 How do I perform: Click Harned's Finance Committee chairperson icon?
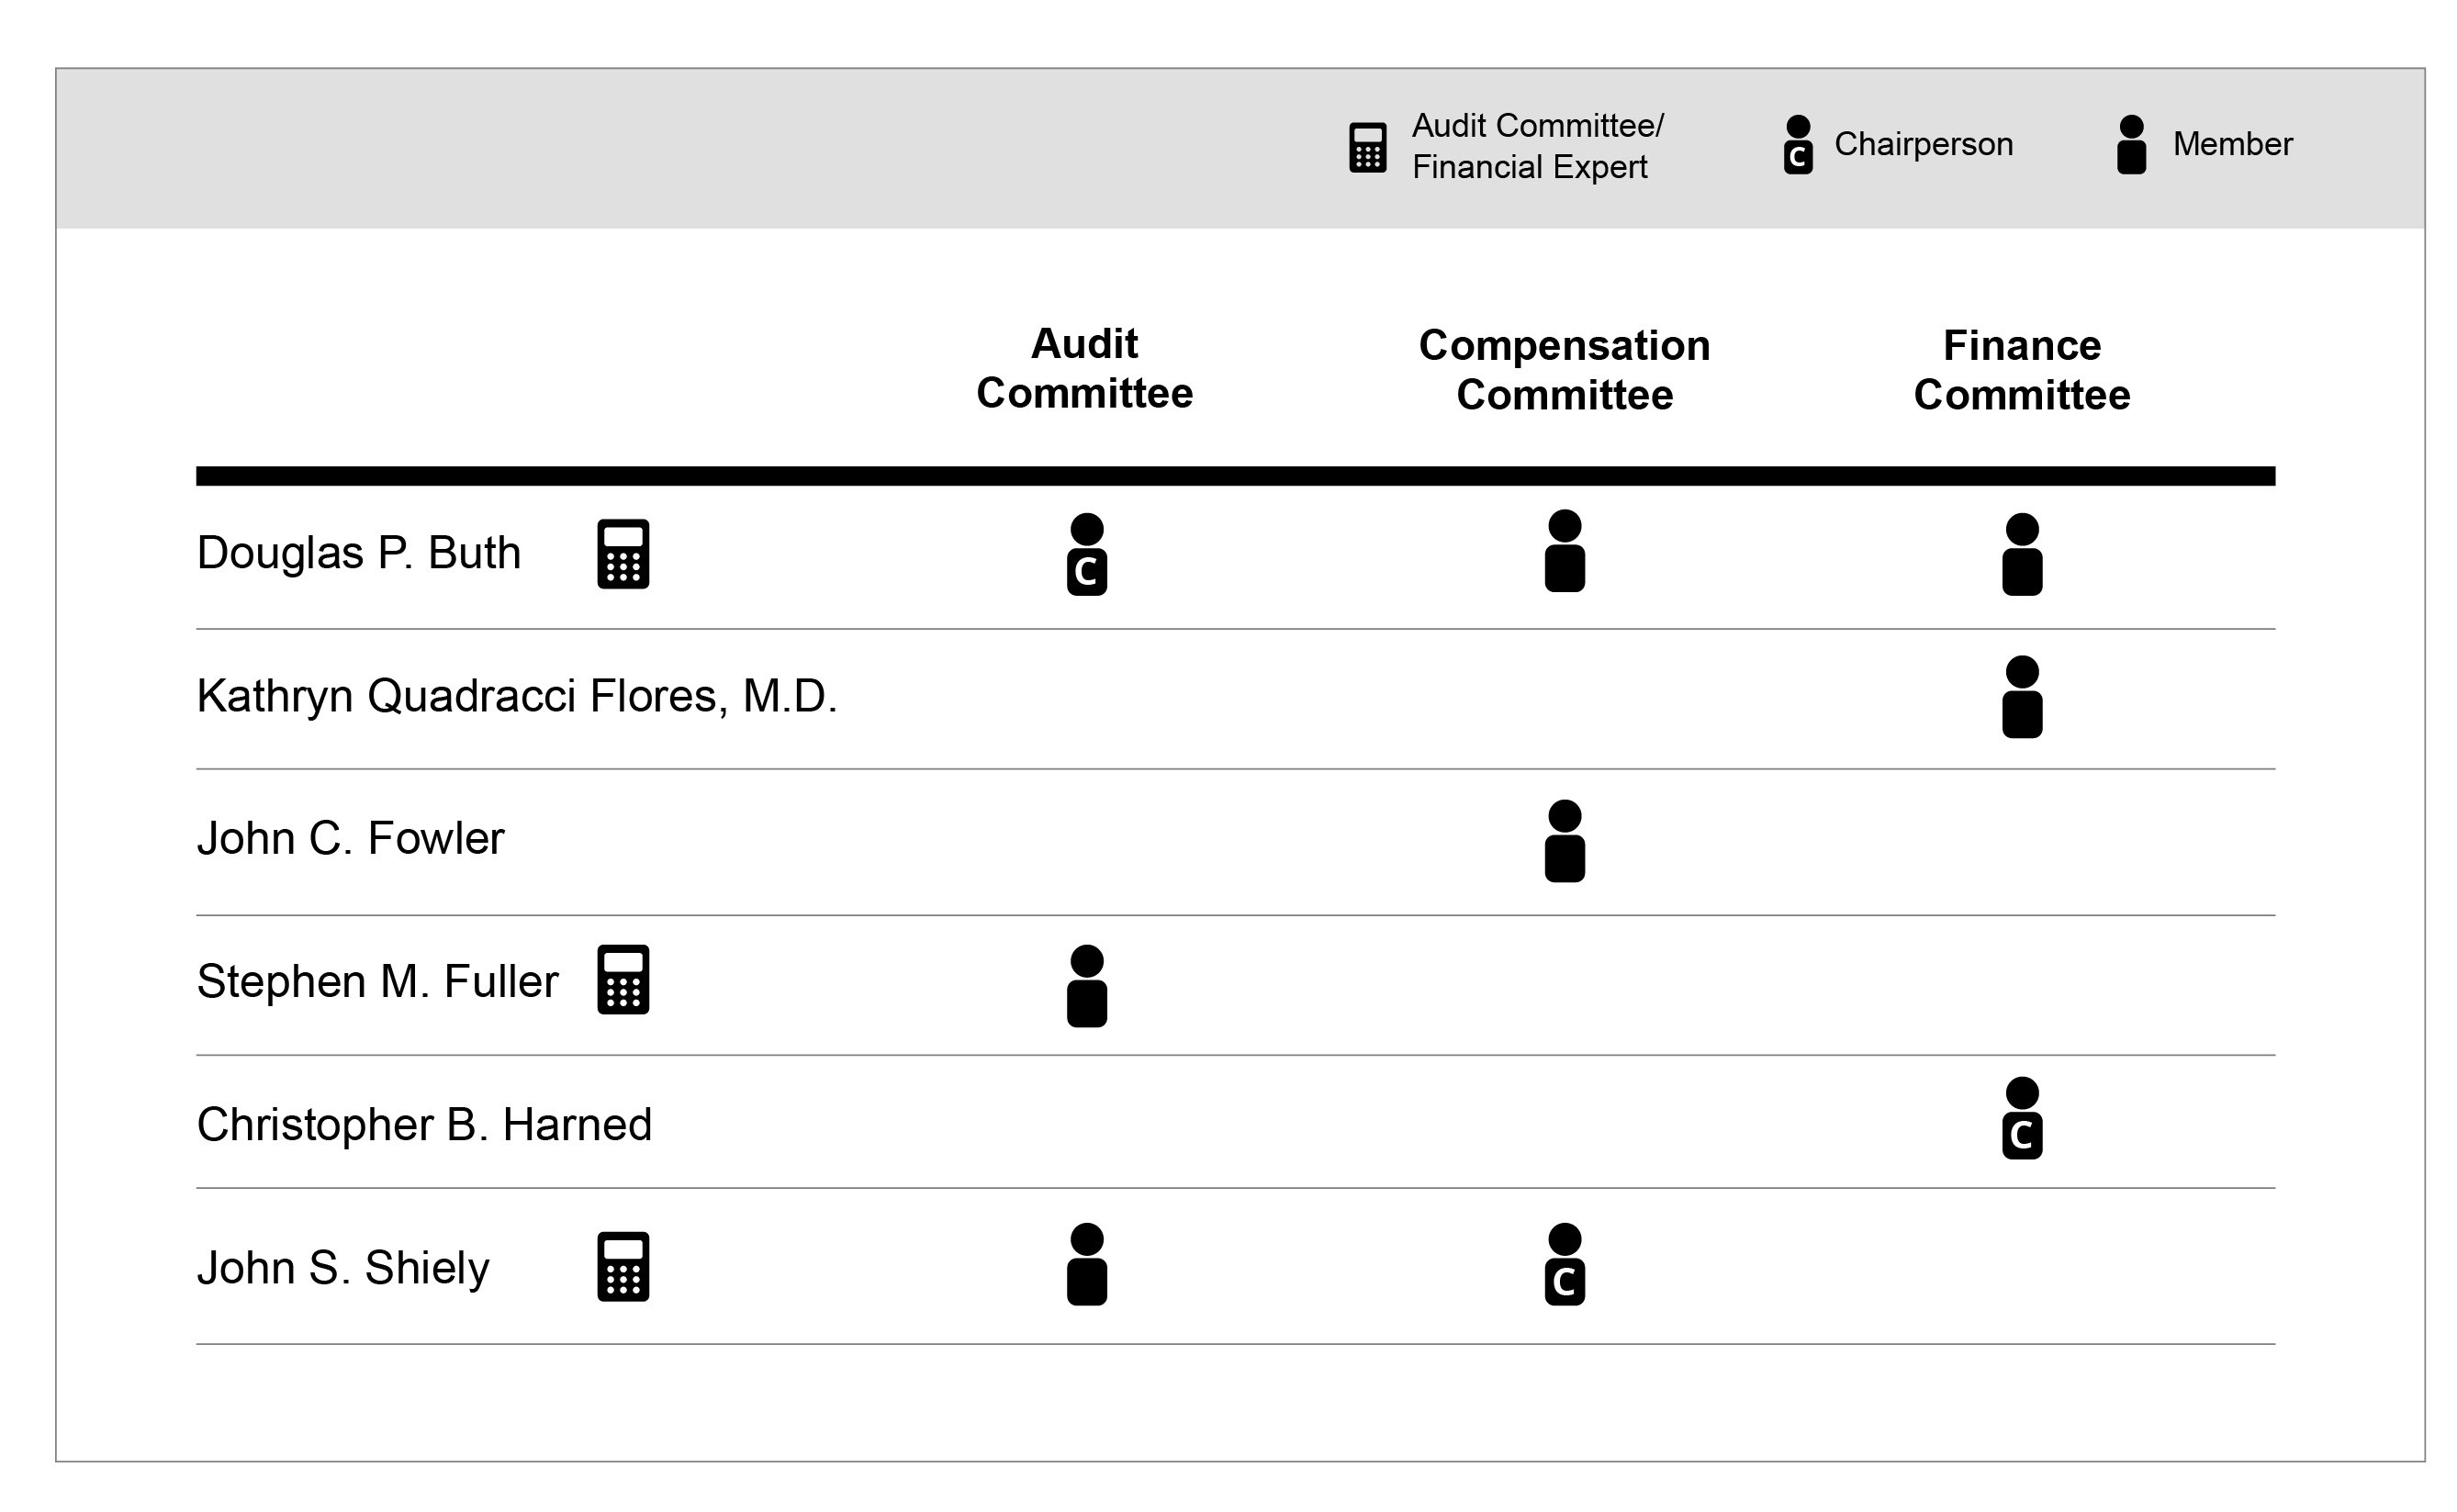point(2022,1118)
